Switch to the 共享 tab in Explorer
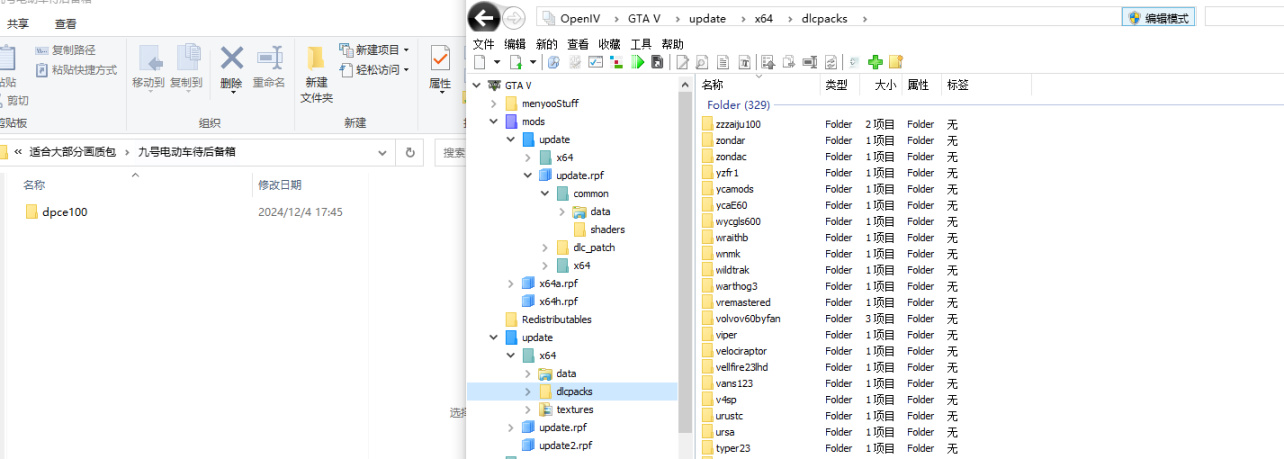The image size is (1284, 459). coord(18,23)
